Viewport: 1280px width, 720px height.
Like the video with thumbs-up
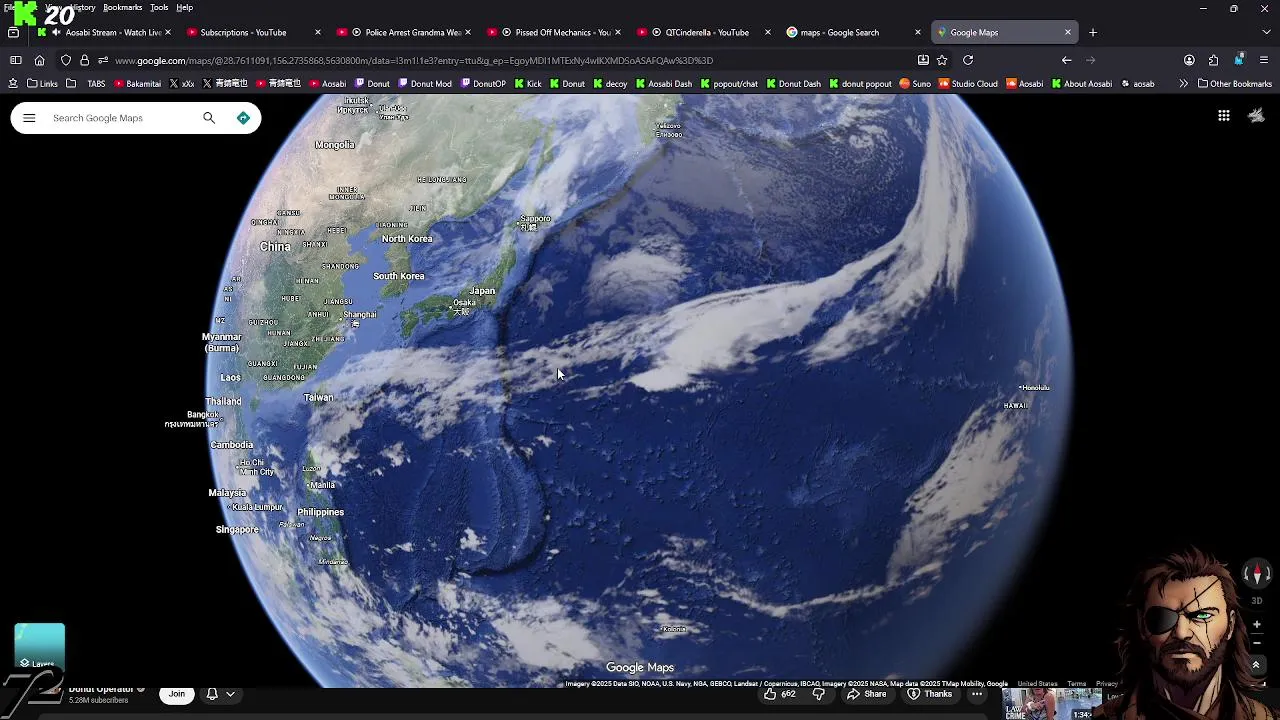point(780,694)
